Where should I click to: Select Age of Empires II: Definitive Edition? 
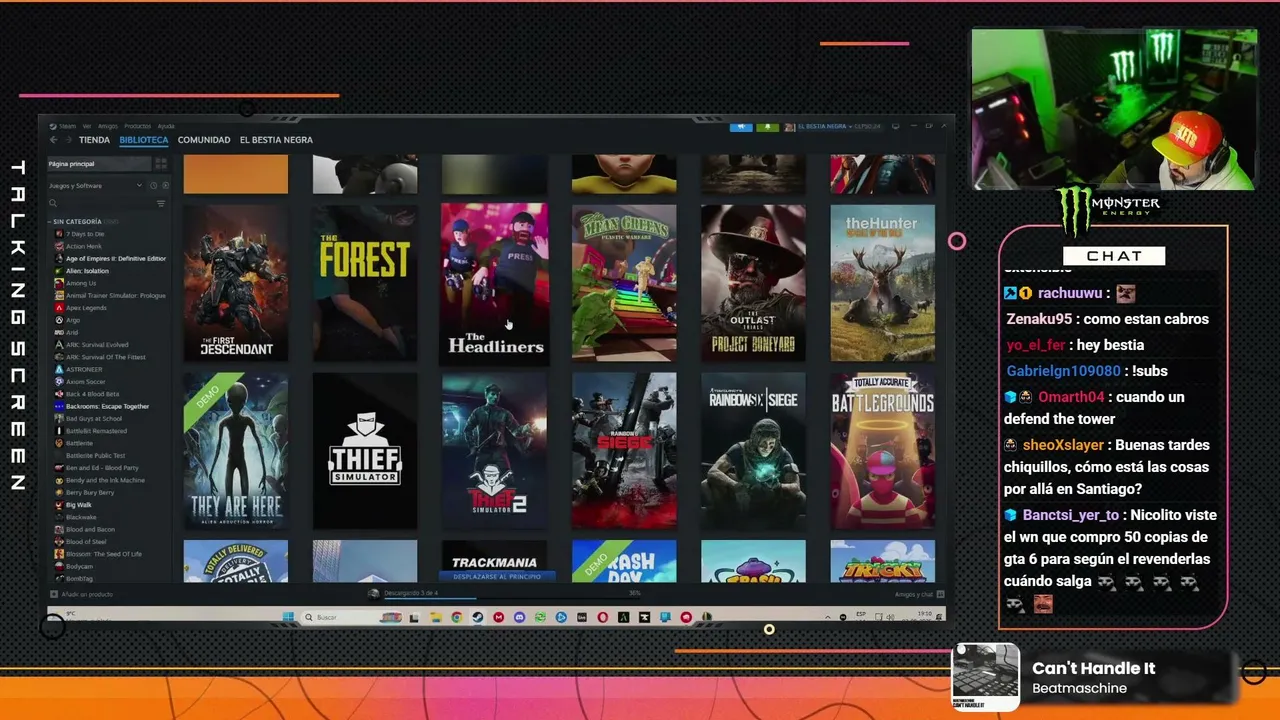pos(116,259)
